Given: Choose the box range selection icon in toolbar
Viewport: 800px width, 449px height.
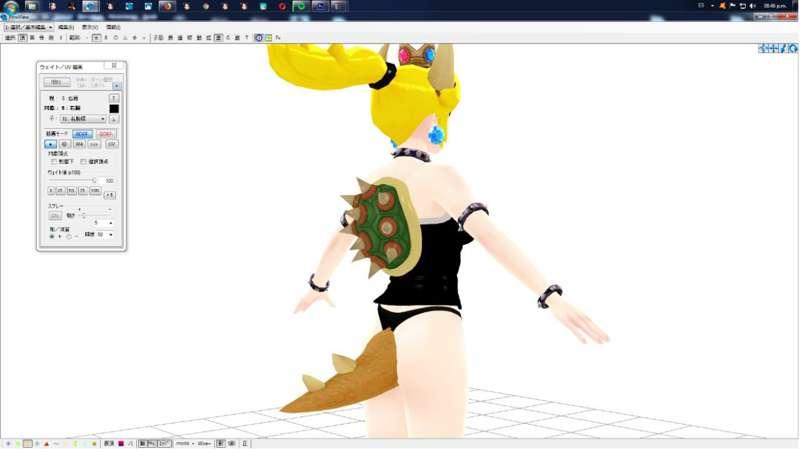Looking at the screenshot, I should [x=96, y=38].
